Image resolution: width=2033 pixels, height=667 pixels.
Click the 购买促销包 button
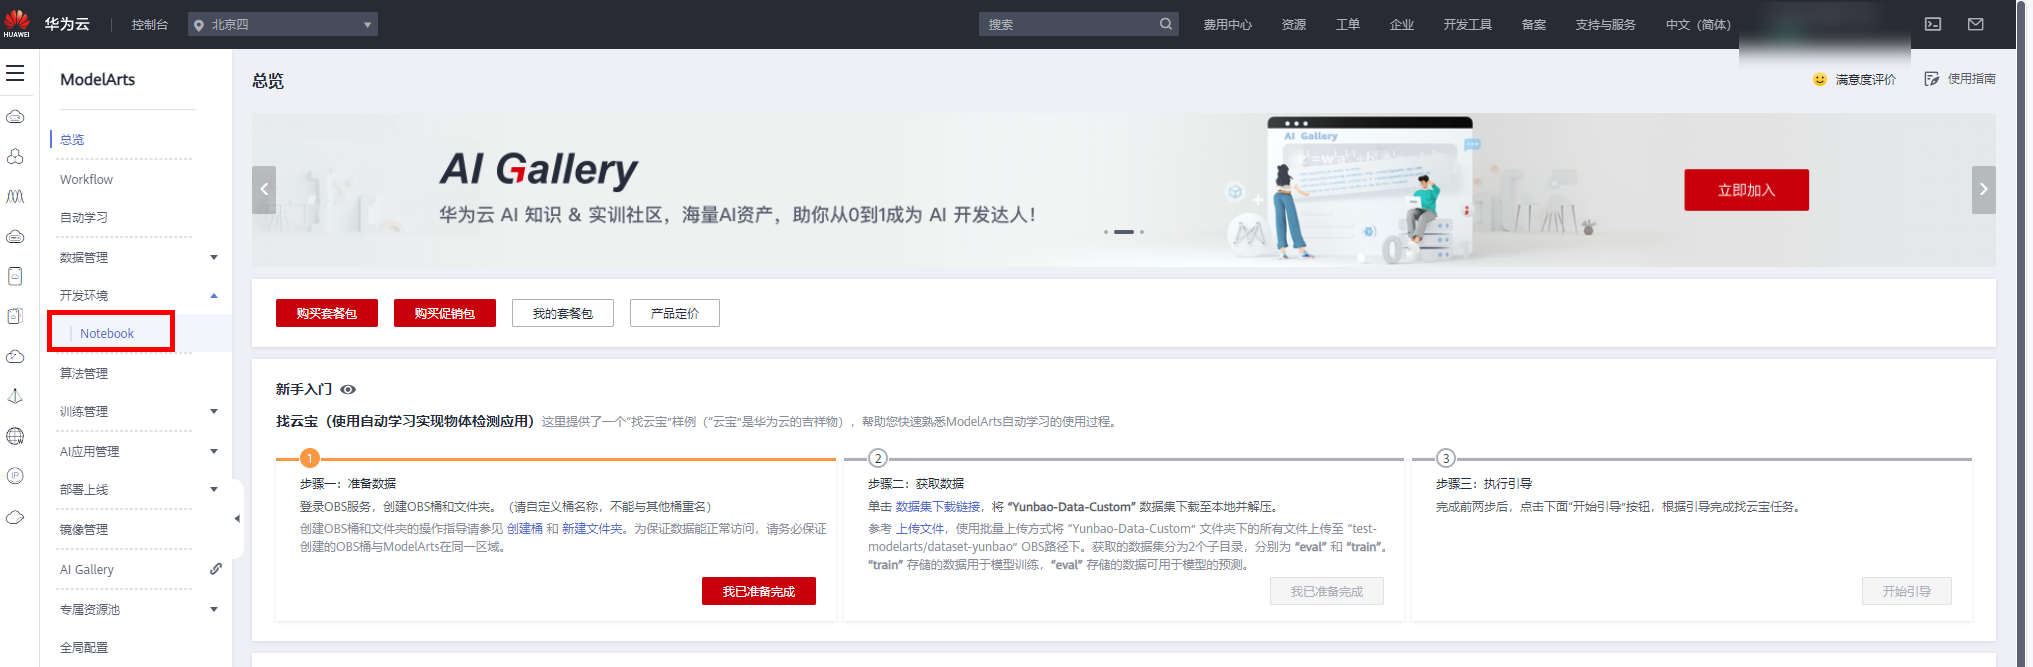pyautogui.click(x=445, y=313)
